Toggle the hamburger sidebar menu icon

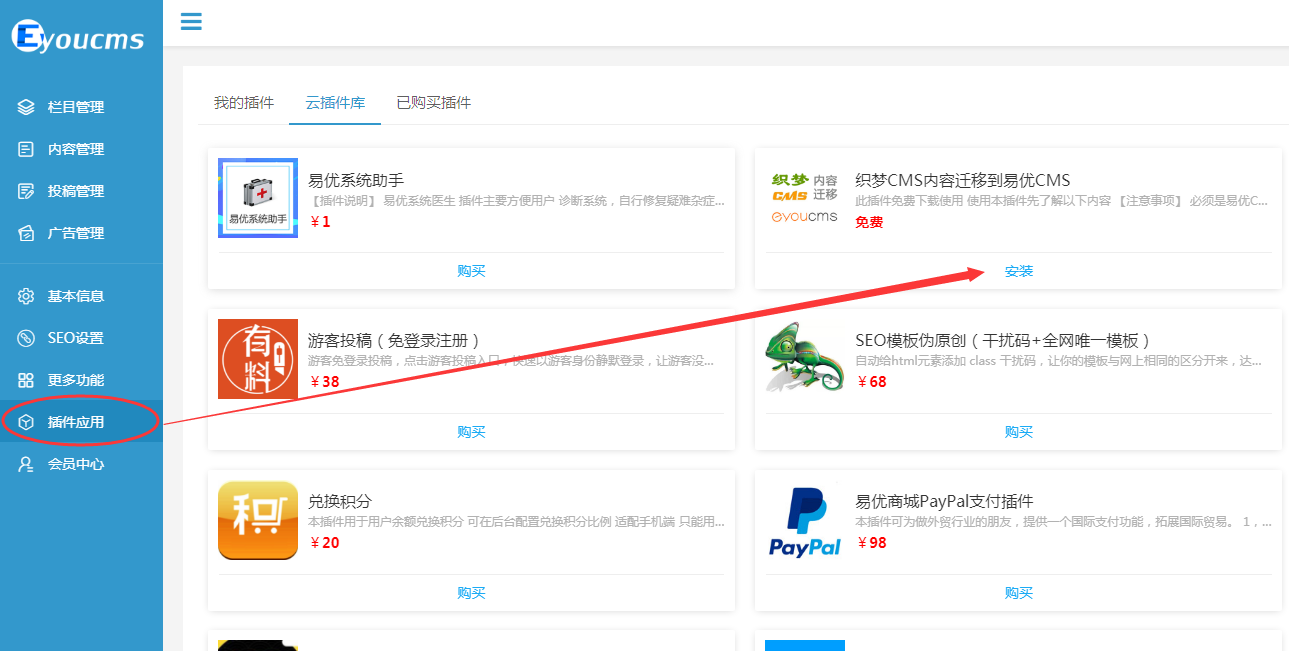click(191, 22)
